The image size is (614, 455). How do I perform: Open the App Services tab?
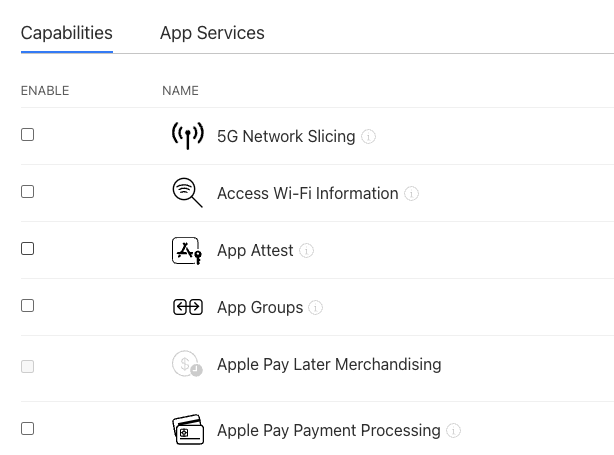point(212,33)
